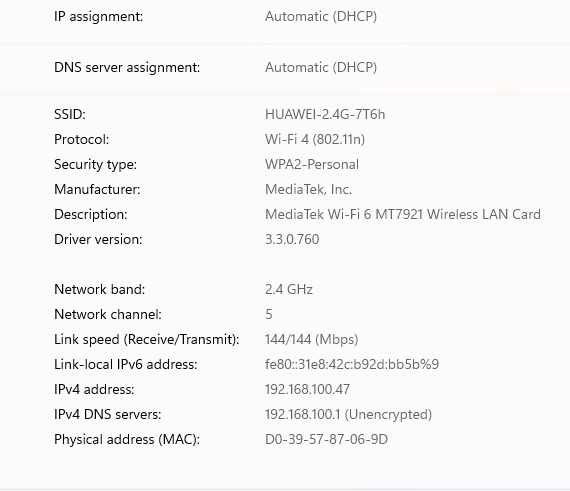This screenshot has height=491, width=570.
Task: Click the Network band label
Action: pyautogui.click(x=100, y=290)
